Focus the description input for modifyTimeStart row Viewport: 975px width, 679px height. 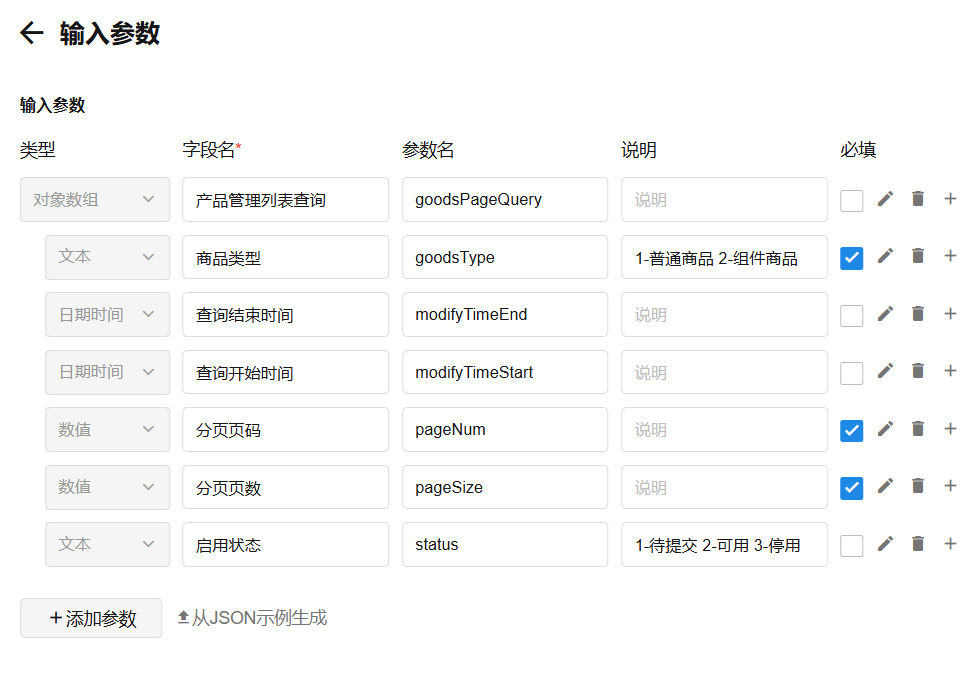(x=724, y=372)
